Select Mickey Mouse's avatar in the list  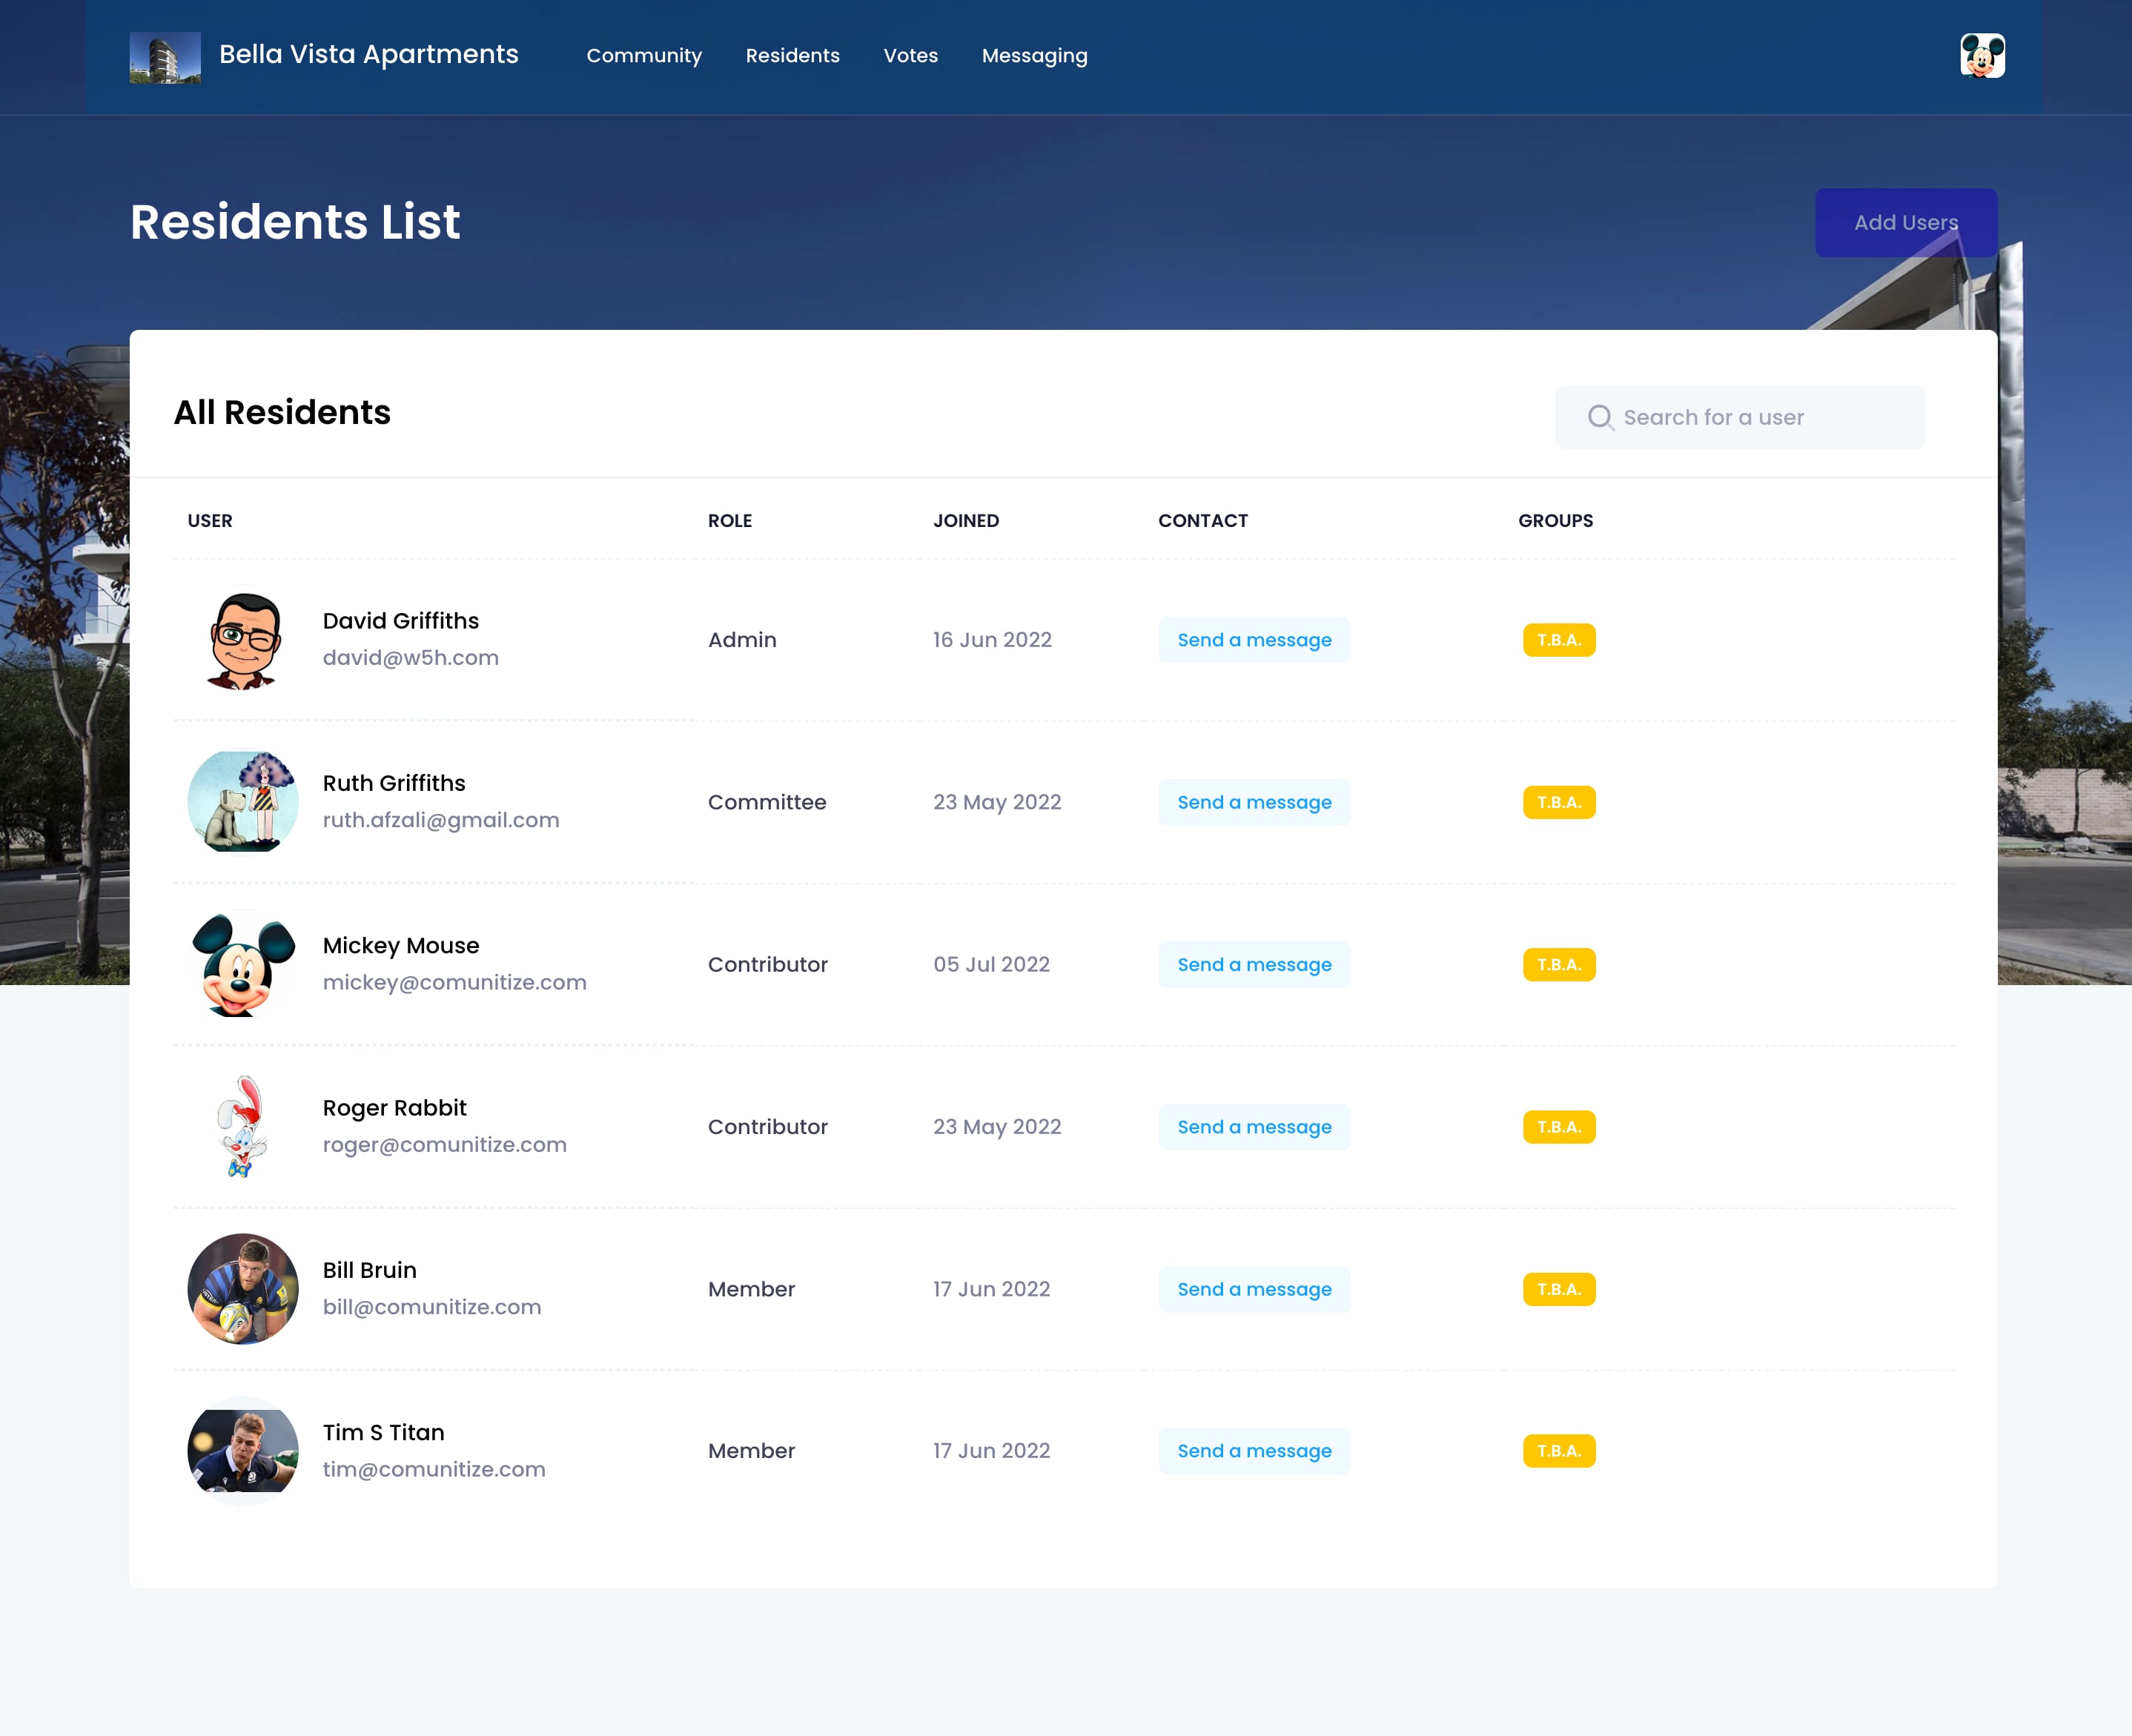tap(243, 964)
